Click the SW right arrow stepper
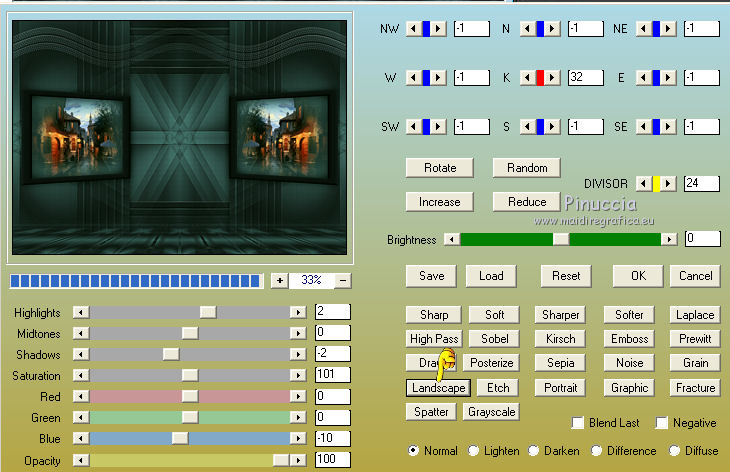Image resolution: width=730 pixels, height=472 pixels. pyautogui.click(x=438, y=126)
